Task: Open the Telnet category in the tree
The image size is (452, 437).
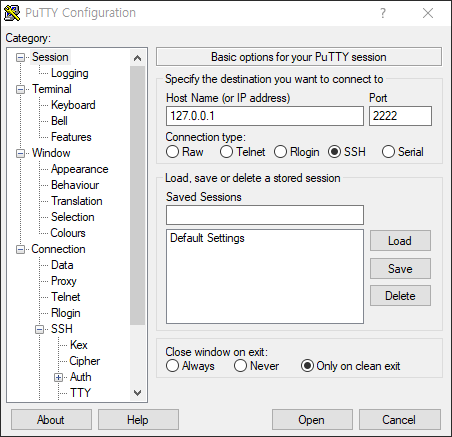Action: (66, 297)
